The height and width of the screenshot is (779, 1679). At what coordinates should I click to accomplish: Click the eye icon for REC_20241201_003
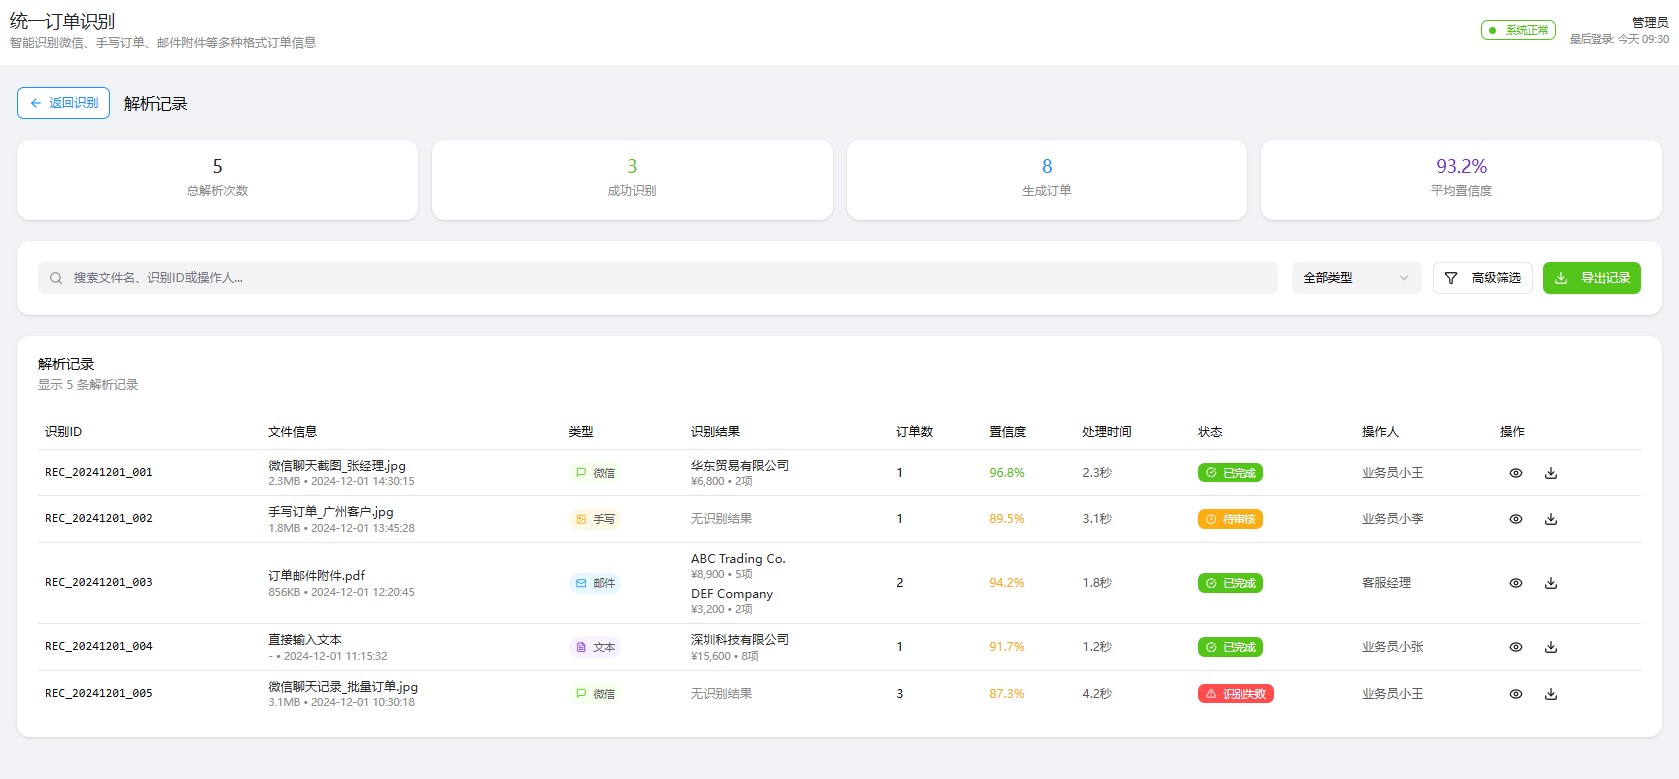tap(1515, 583)
